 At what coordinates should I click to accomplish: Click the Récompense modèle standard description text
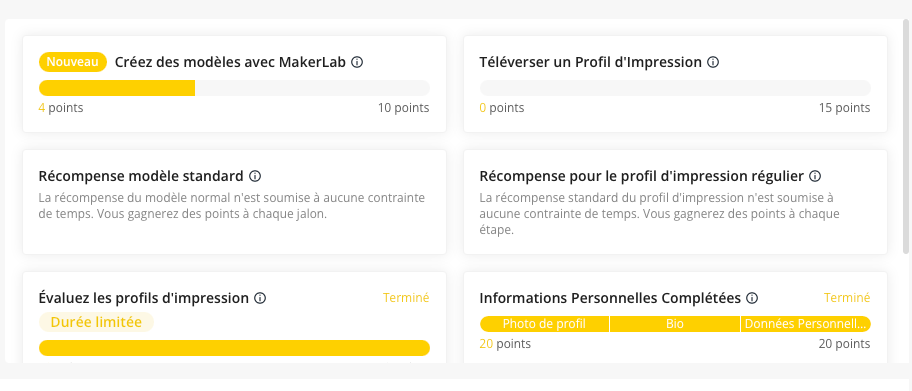tap(231, 206)
